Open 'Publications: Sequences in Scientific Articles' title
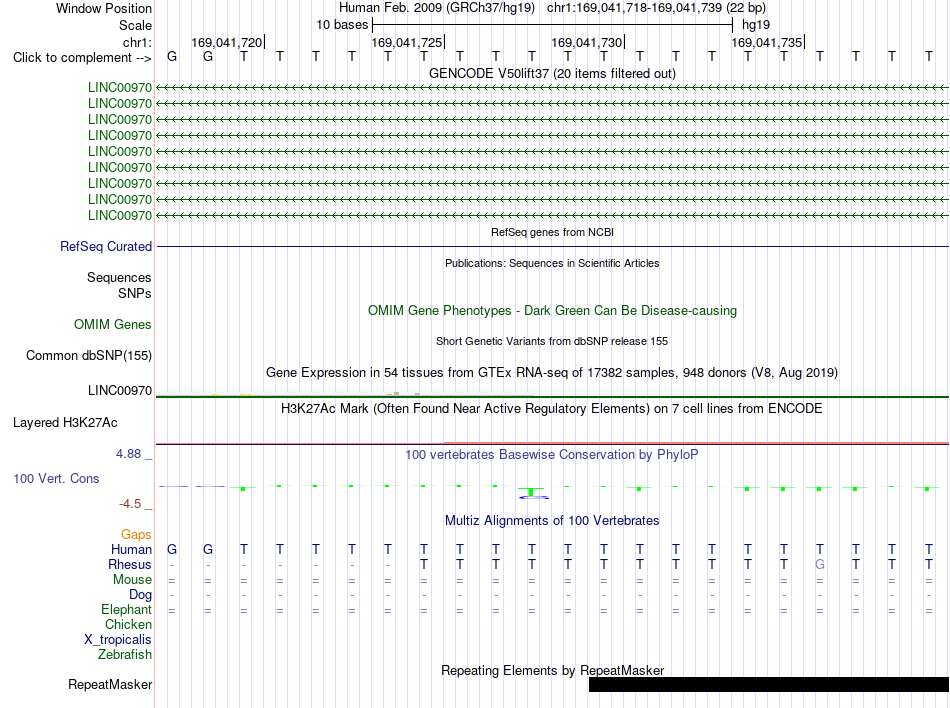The image size is (950, 708). tap(552, 263)
